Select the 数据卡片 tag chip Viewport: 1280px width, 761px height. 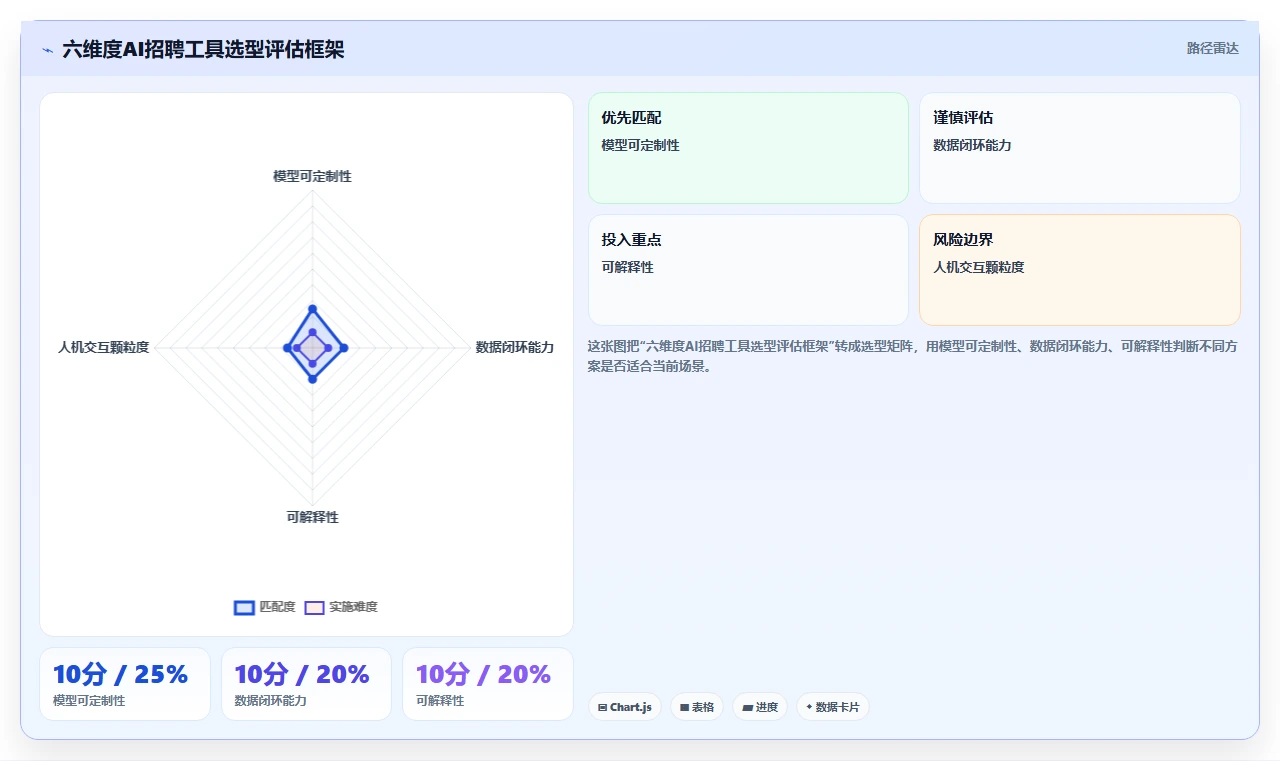(x=833, y=707)
